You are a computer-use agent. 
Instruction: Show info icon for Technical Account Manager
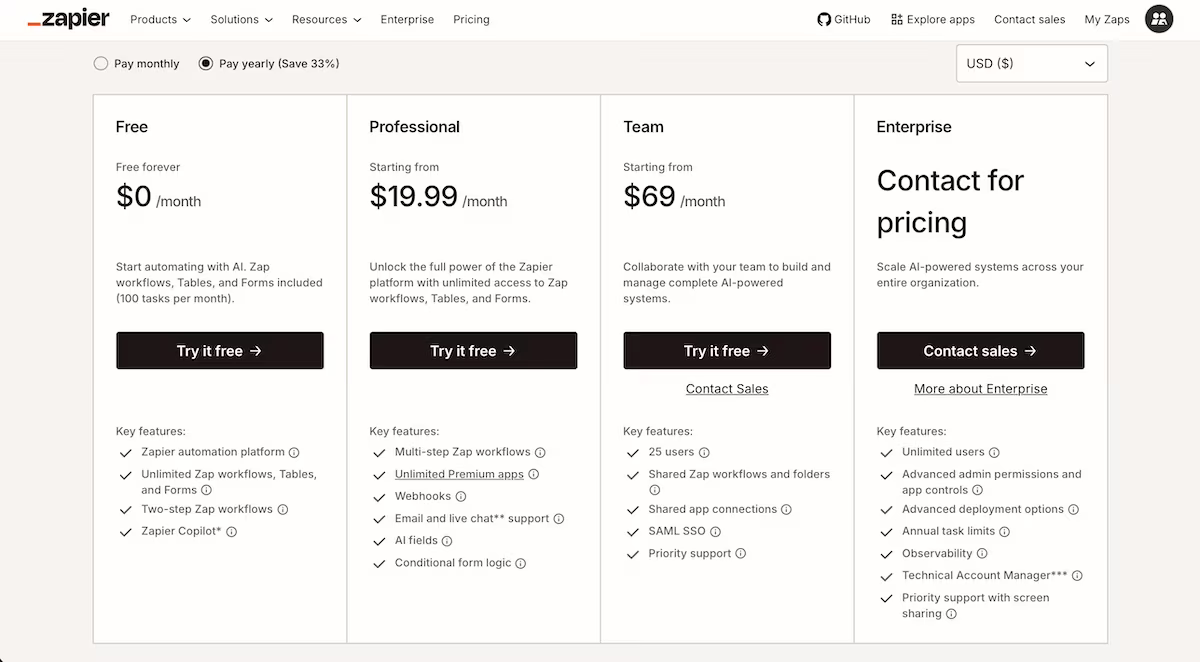(1077, 576)
